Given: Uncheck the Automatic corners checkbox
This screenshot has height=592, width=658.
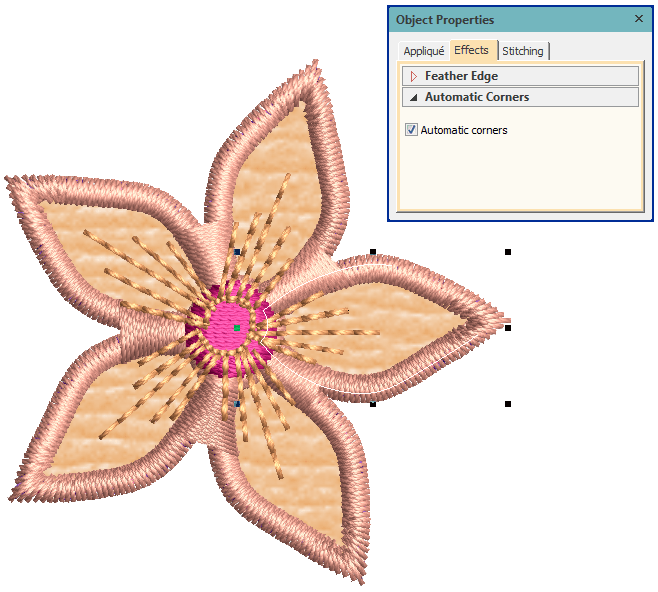Looking at the screenshot, I should [412, 130].
